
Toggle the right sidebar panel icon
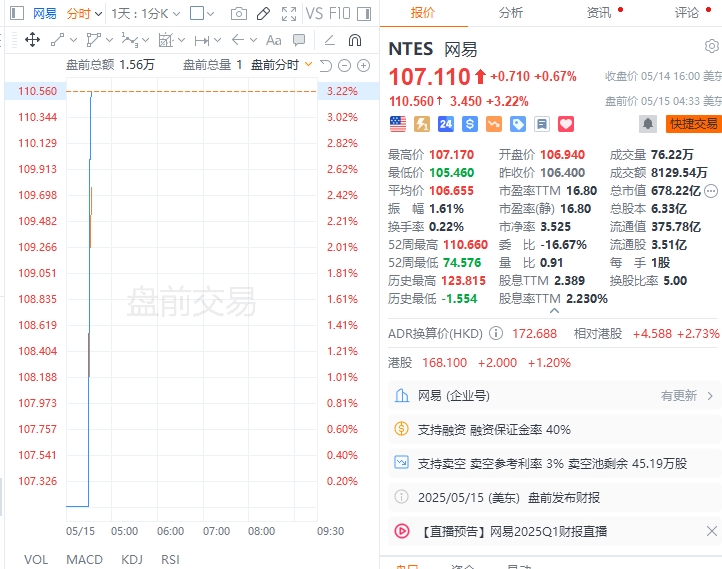click(x=364, y=14)
